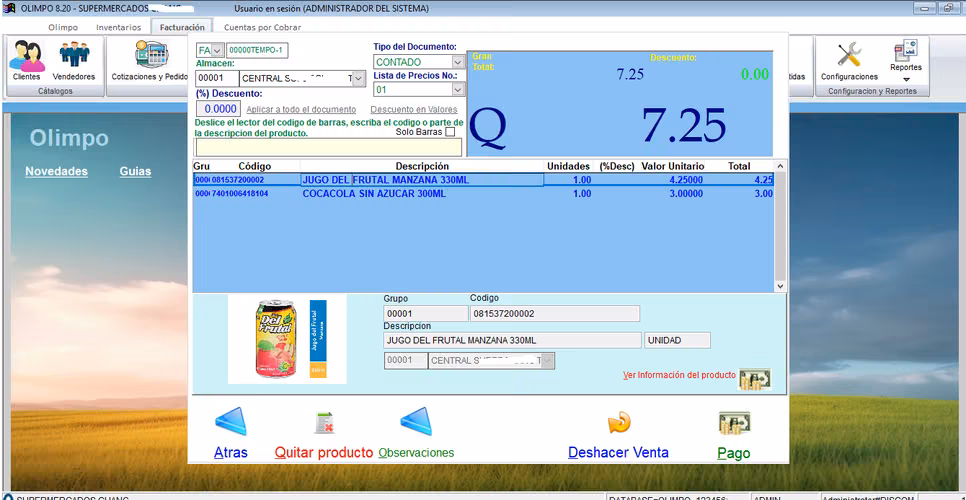Open Ver Información del producto link

tap(680, 375)
